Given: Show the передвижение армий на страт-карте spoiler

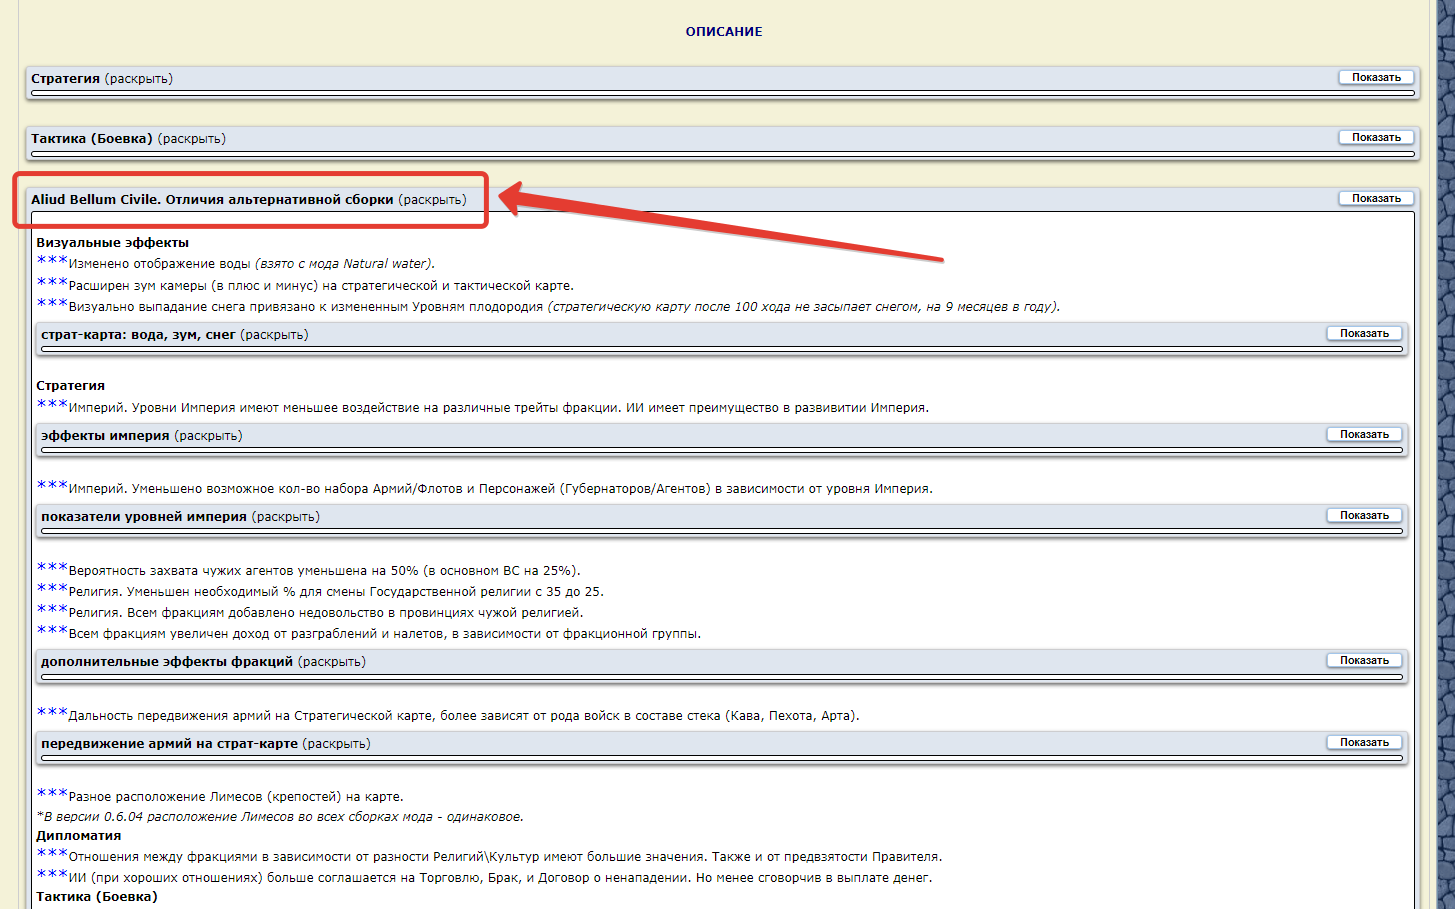Looking at the screenshot, I should coord(1364,743).
